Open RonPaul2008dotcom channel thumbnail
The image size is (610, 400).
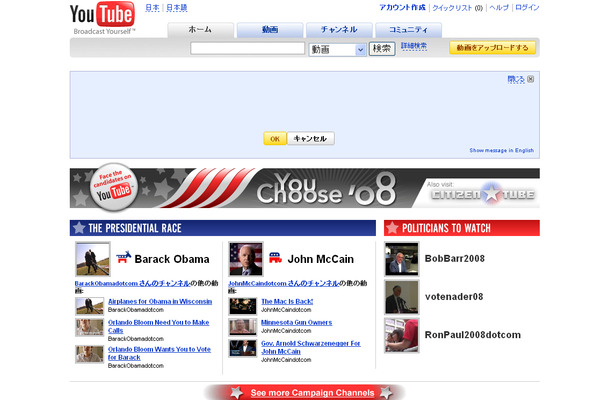tap(402, 335)
